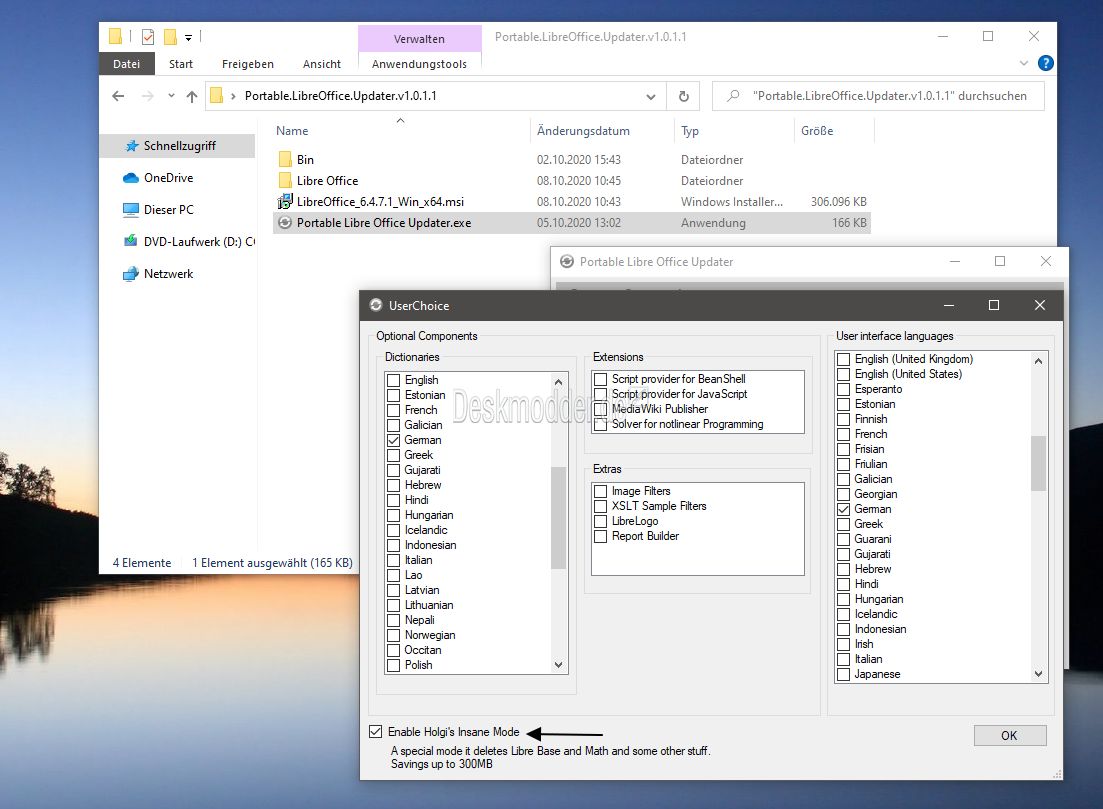Enable the English dictionary checkbox
Screen dimensions: 1103x809
394,381
